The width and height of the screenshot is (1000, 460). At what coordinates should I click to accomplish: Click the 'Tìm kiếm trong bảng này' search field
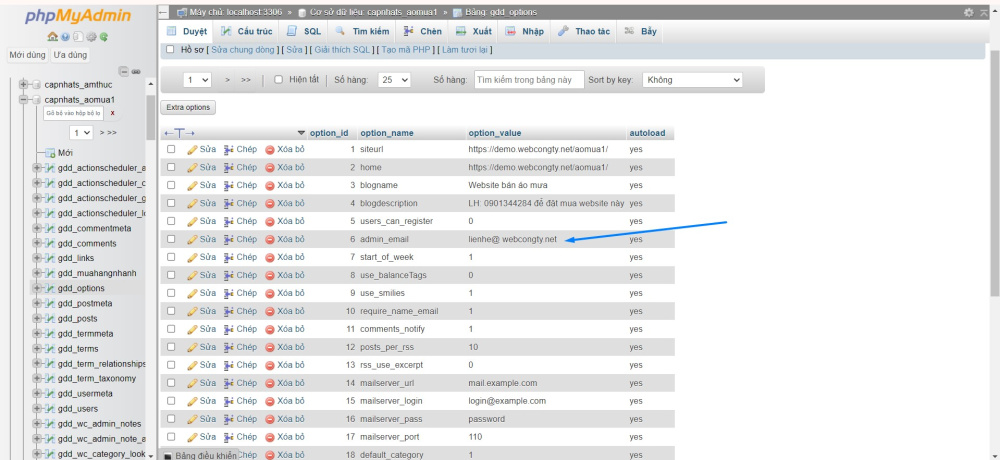coord(529,79)
